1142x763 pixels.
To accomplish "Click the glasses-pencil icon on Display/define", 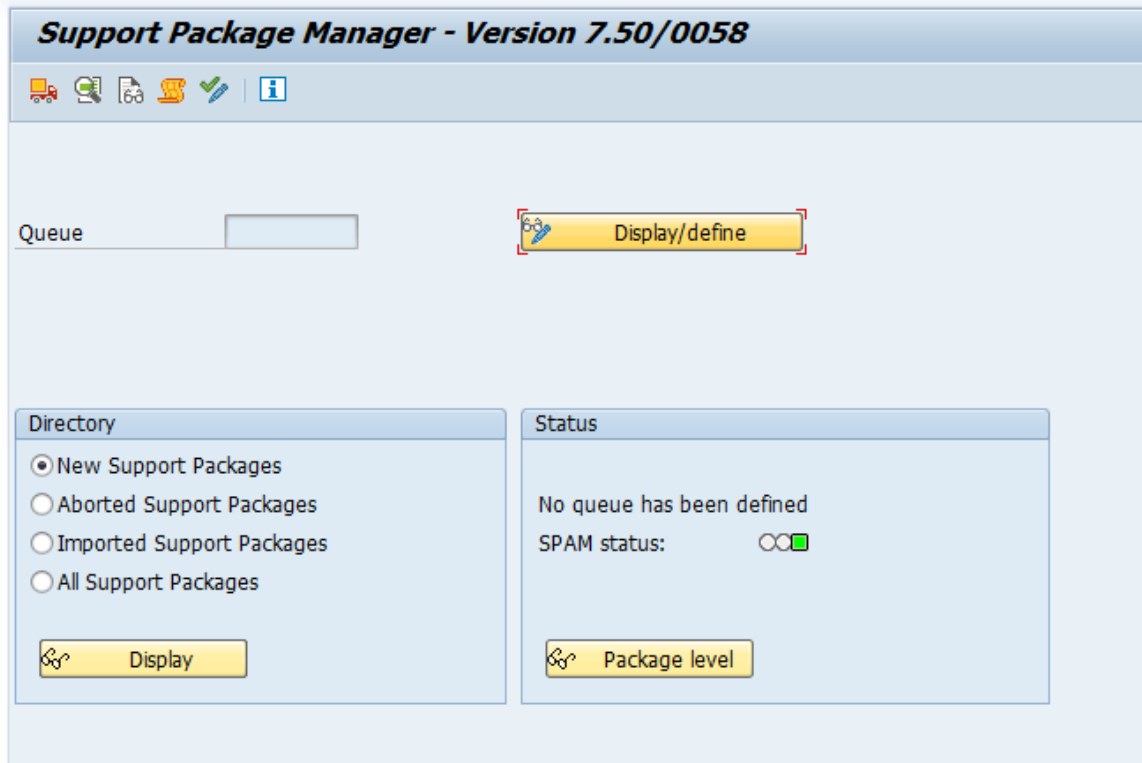I will (537, 232).
